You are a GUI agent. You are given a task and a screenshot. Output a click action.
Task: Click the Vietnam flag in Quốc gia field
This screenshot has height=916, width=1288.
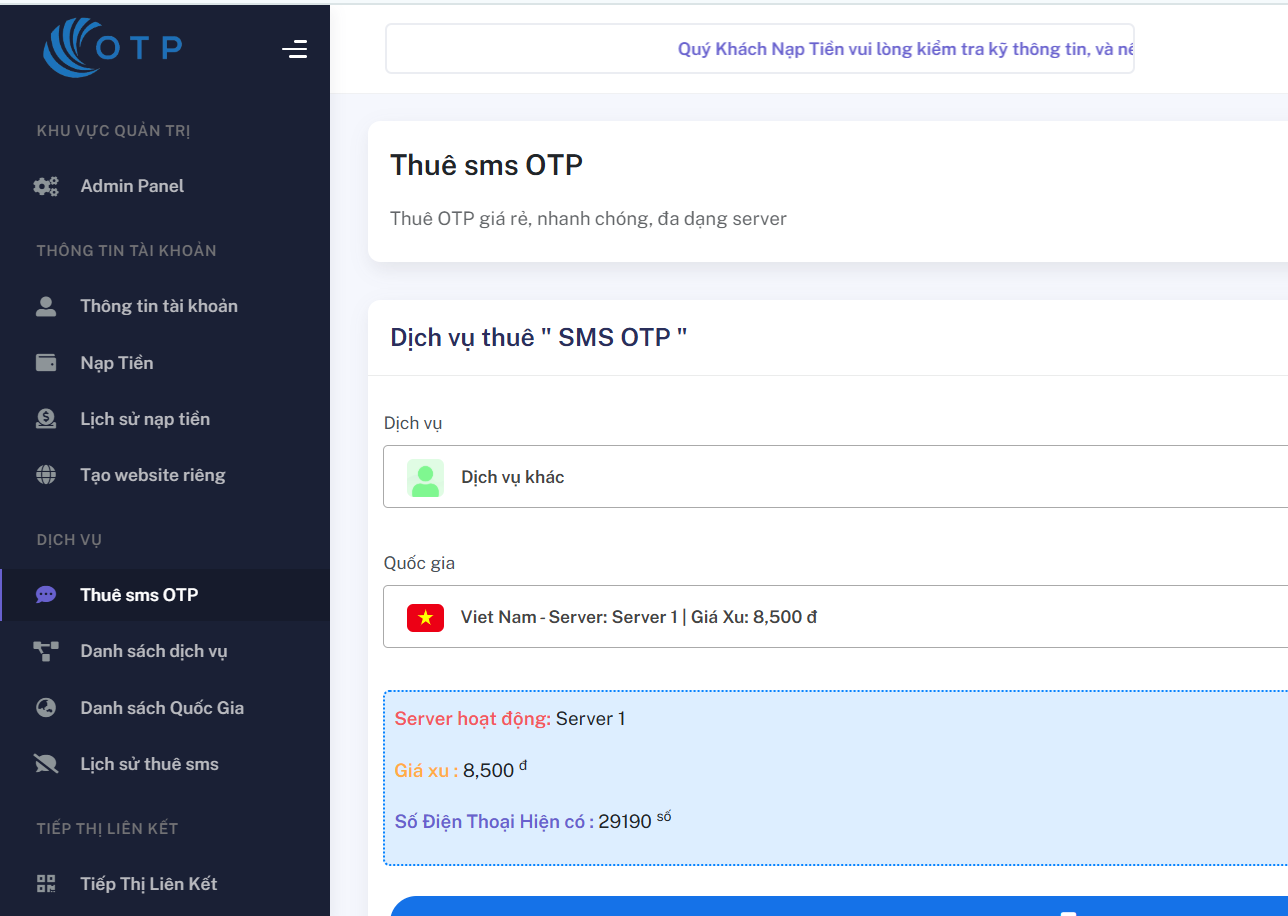pyautogui.click(x=425, y=618)
